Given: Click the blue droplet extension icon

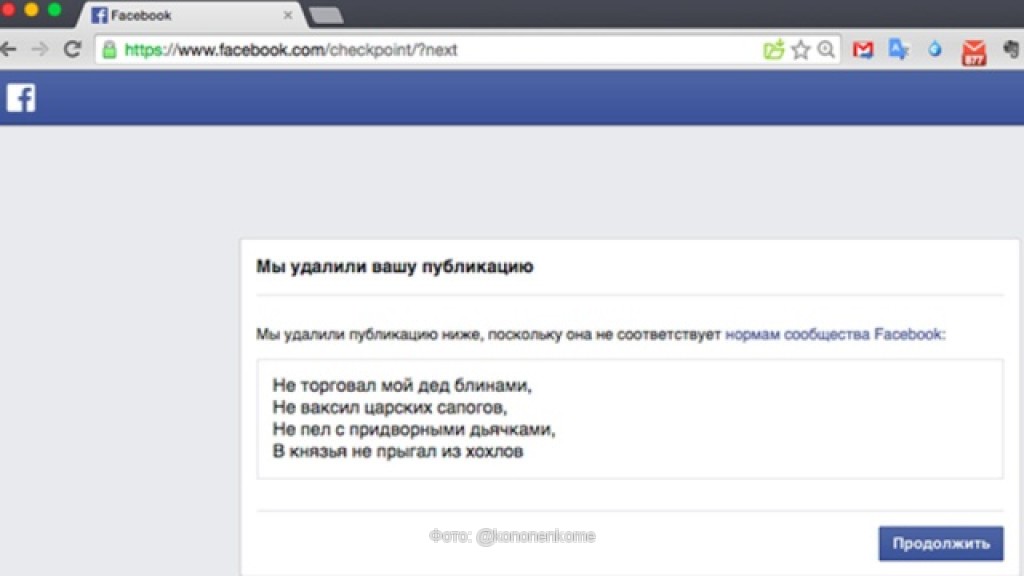Looking at the screenshot, I should click(935, 49).
